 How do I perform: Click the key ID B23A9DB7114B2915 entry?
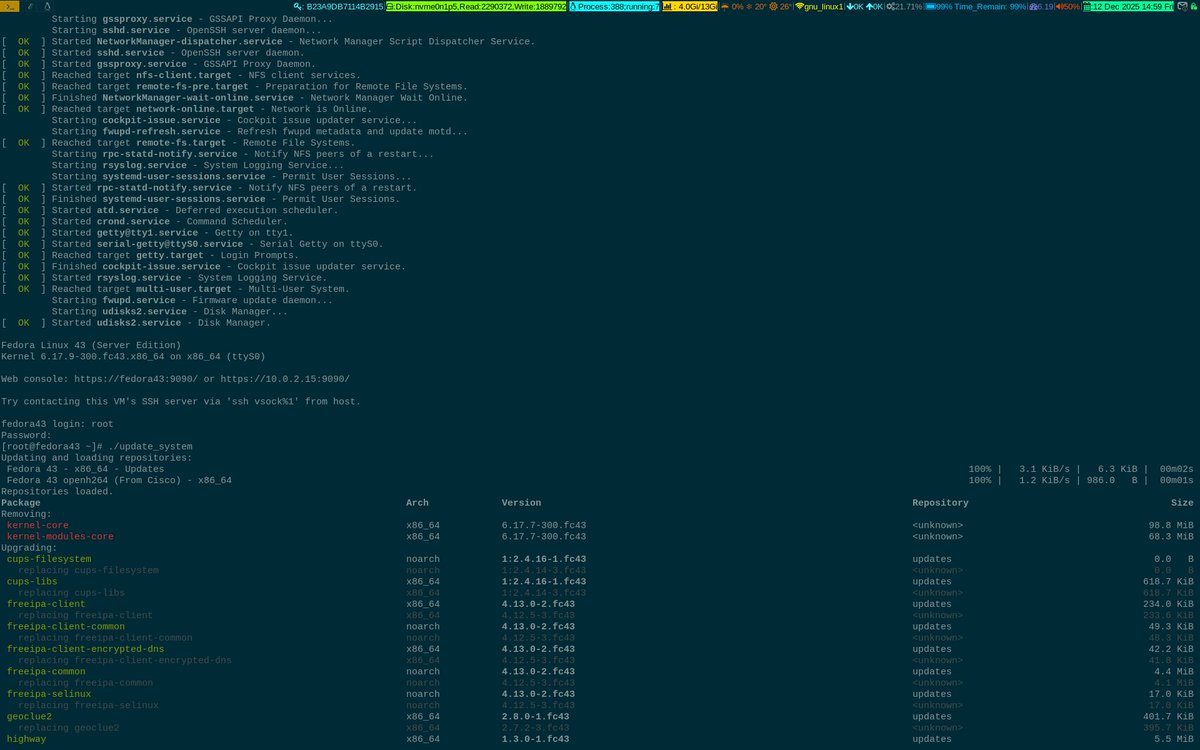point(338,6)
